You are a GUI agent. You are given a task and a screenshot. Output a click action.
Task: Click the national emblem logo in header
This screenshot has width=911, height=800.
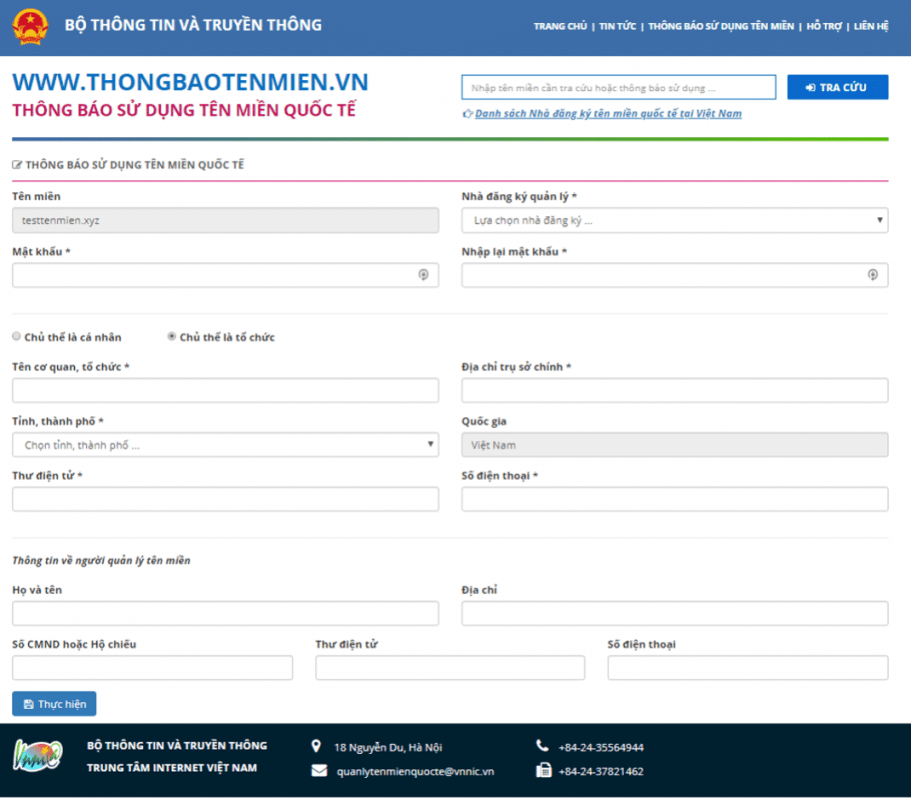[x=30, y=27]
